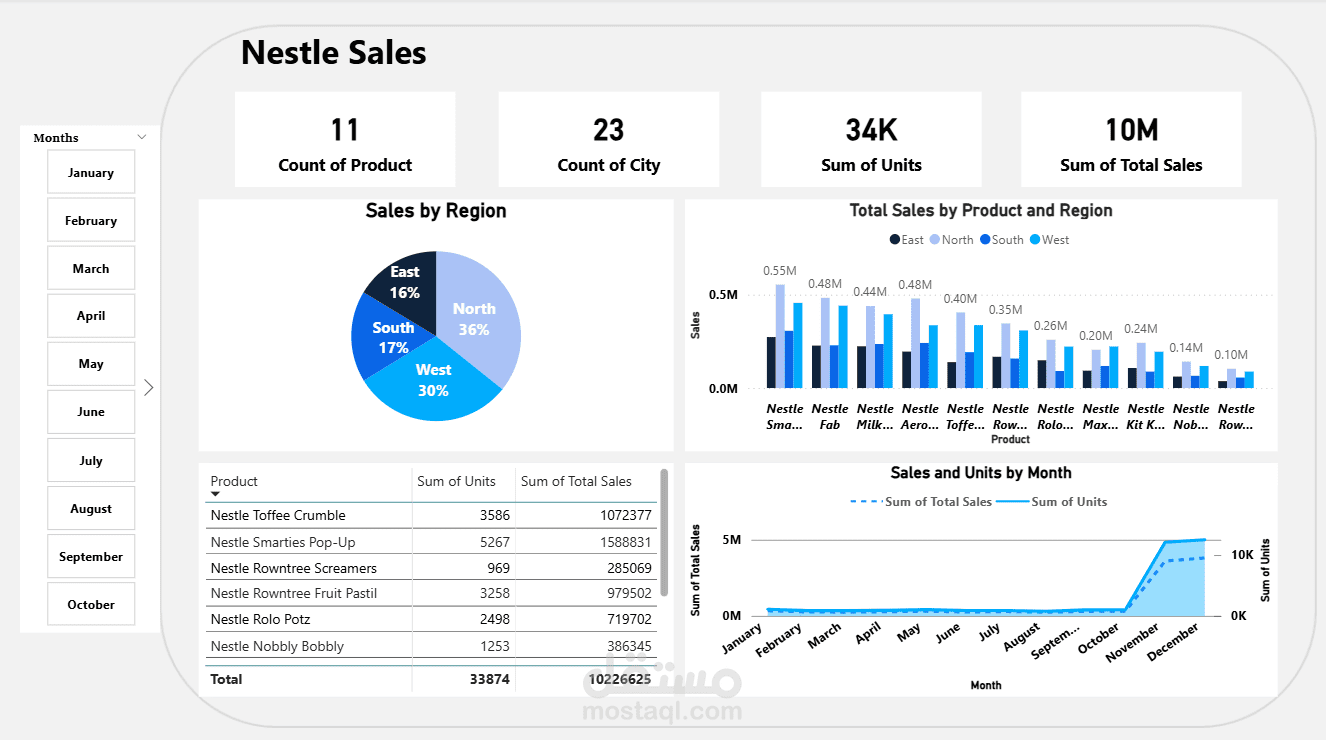This screenshot has height=740, width=1326.
Task: Click Nestle Fab on the bar chart axis
Action: 830,416
